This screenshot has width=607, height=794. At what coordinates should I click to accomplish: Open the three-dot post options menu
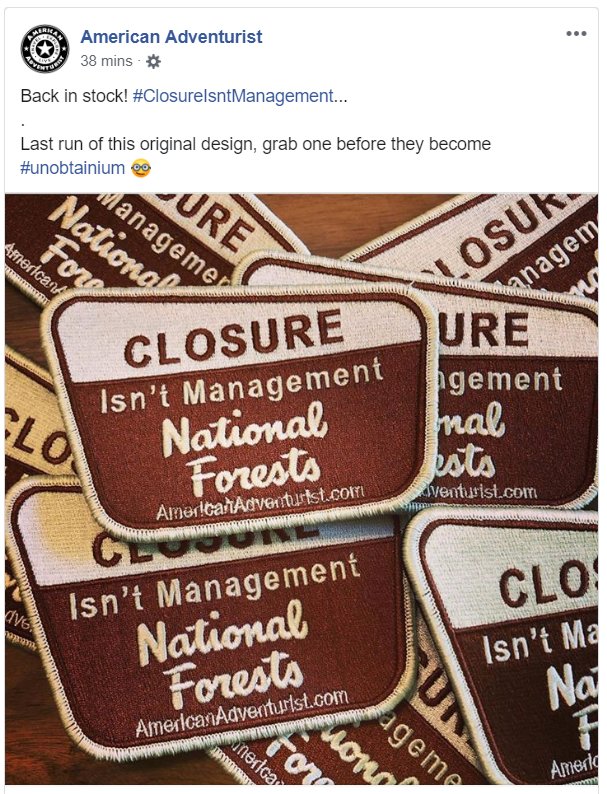(x=576, y=34)
